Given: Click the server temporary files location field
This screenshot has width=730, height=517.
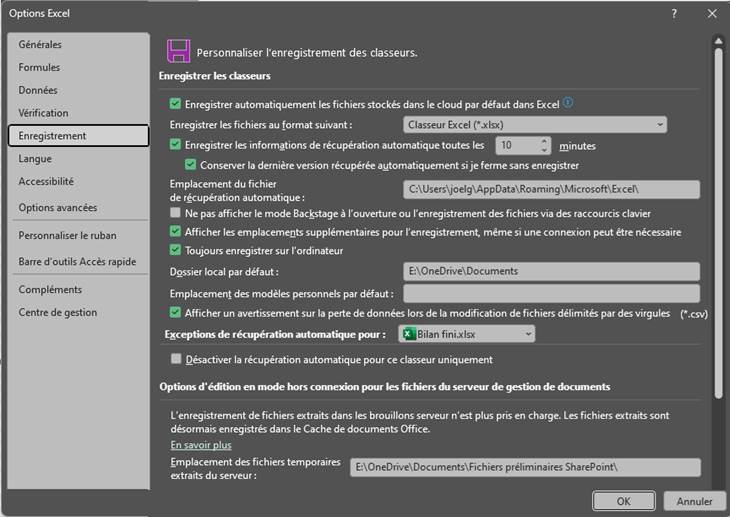Looking at the screenshot, I should pyautogui.click(x=525, y=467).
